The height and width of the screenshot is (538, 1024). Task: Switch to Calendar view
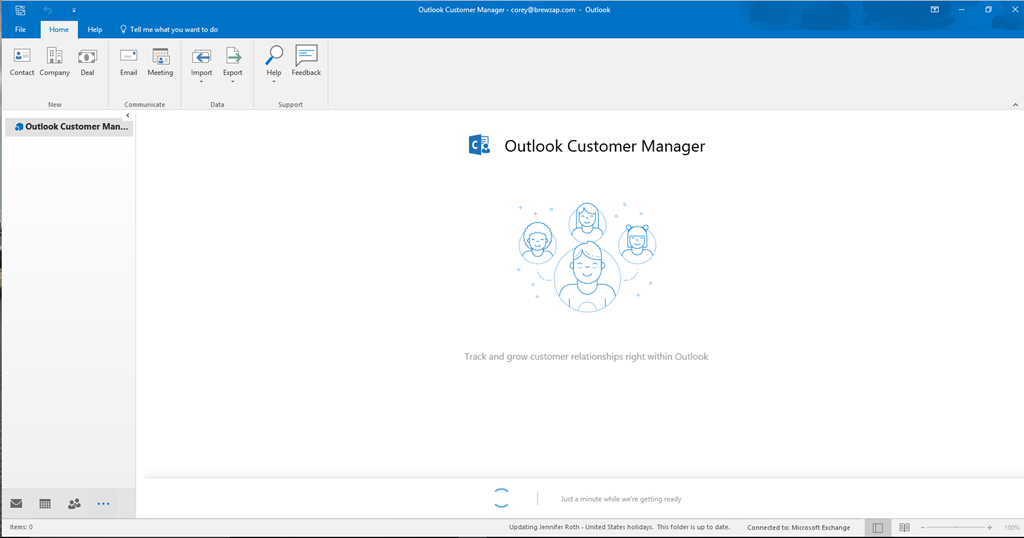point(45,503)
